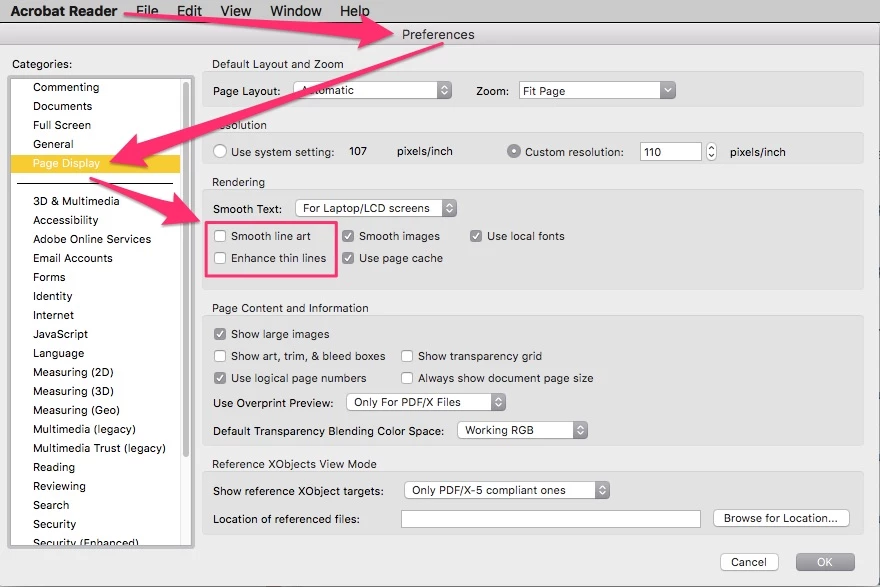Uncheck the Use page cache checkbox
The height and width of the screenshot is (587, 880).
(x=348, y=258)
